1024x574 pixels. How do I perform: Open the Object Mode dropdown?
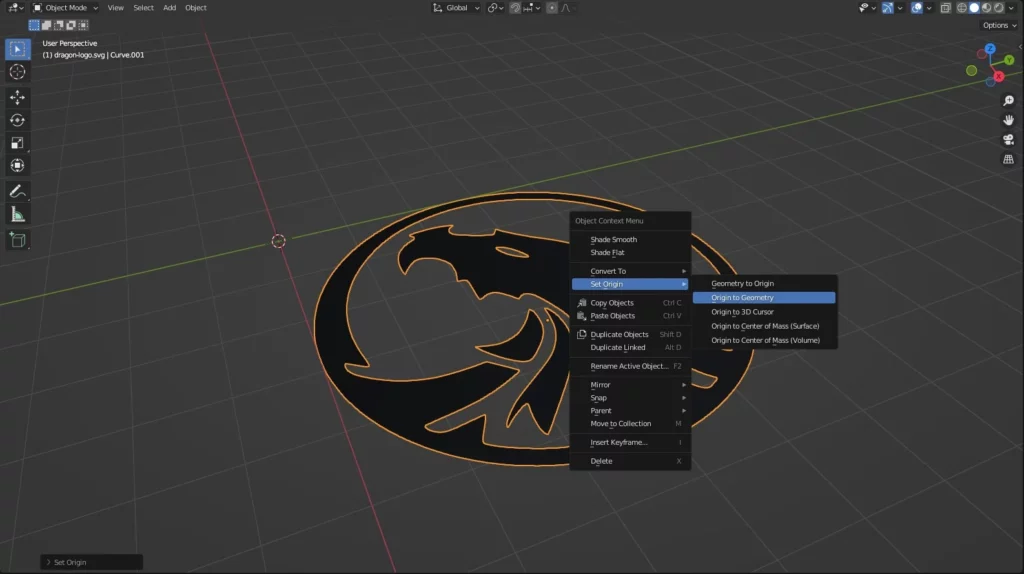[x=65, y=8]
